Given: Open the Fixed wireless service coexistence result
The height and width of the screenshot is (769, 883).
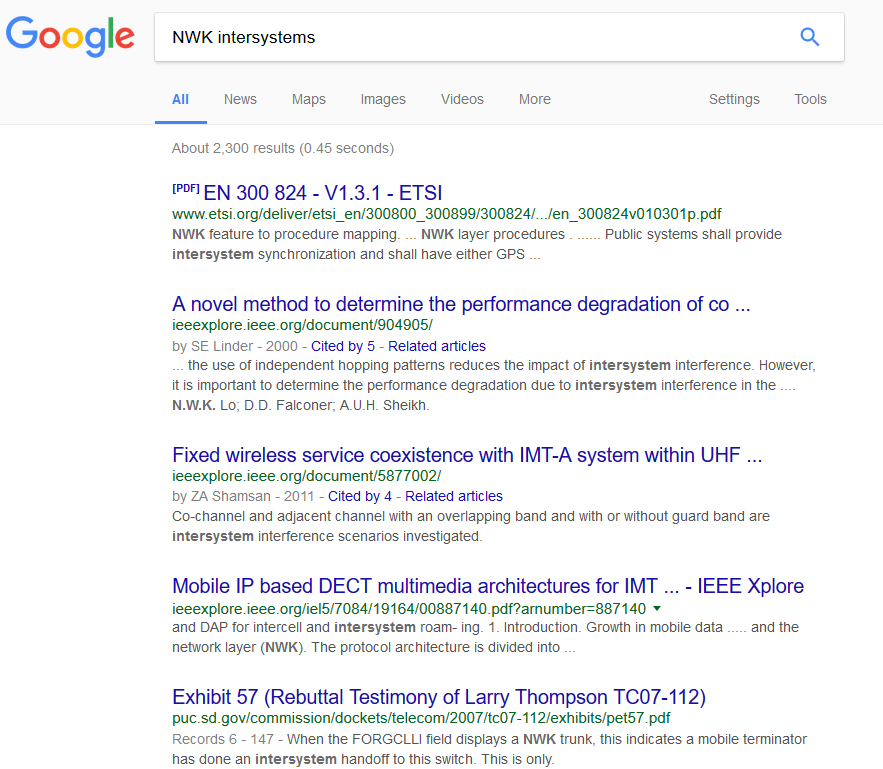Looking at the screenshot, I should (x=467, y=455).
